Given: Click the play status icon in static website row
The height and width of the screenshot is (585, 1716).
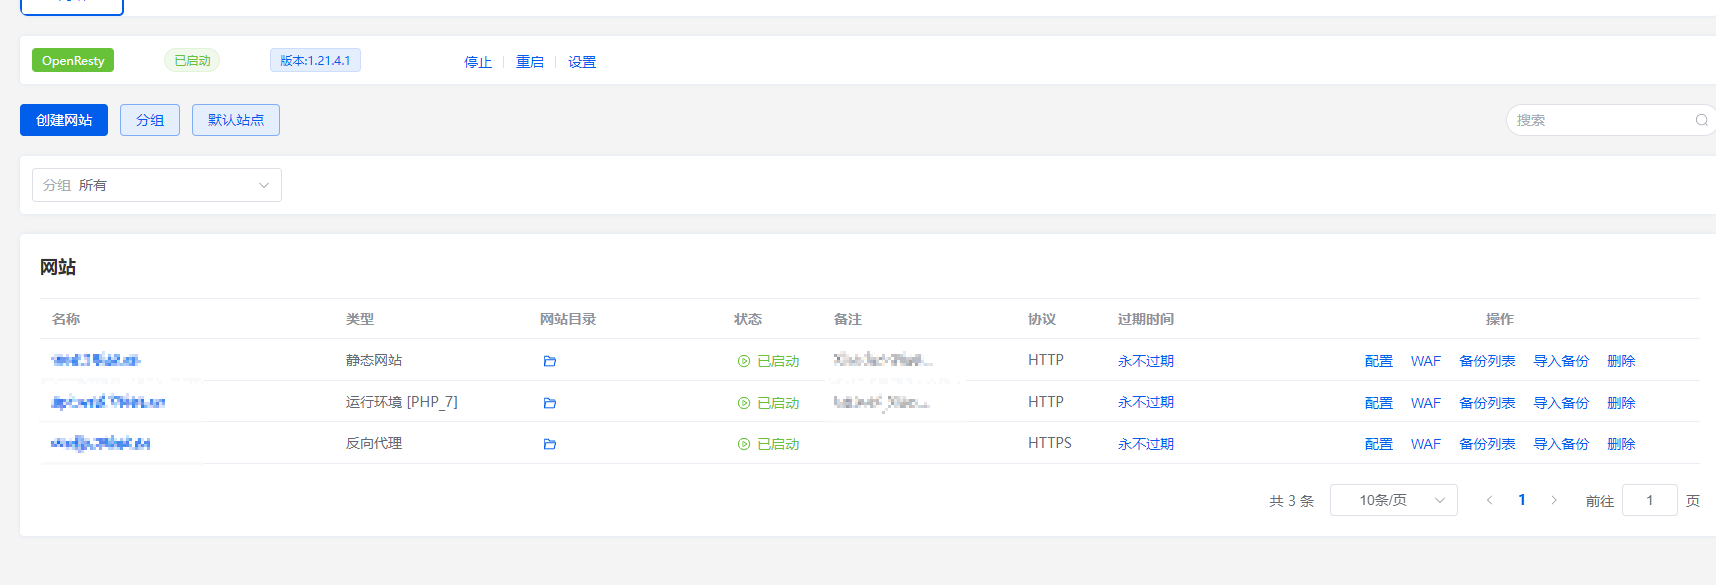Looking at the screenshot, I should pyautogui.click(x=744, y=361).
